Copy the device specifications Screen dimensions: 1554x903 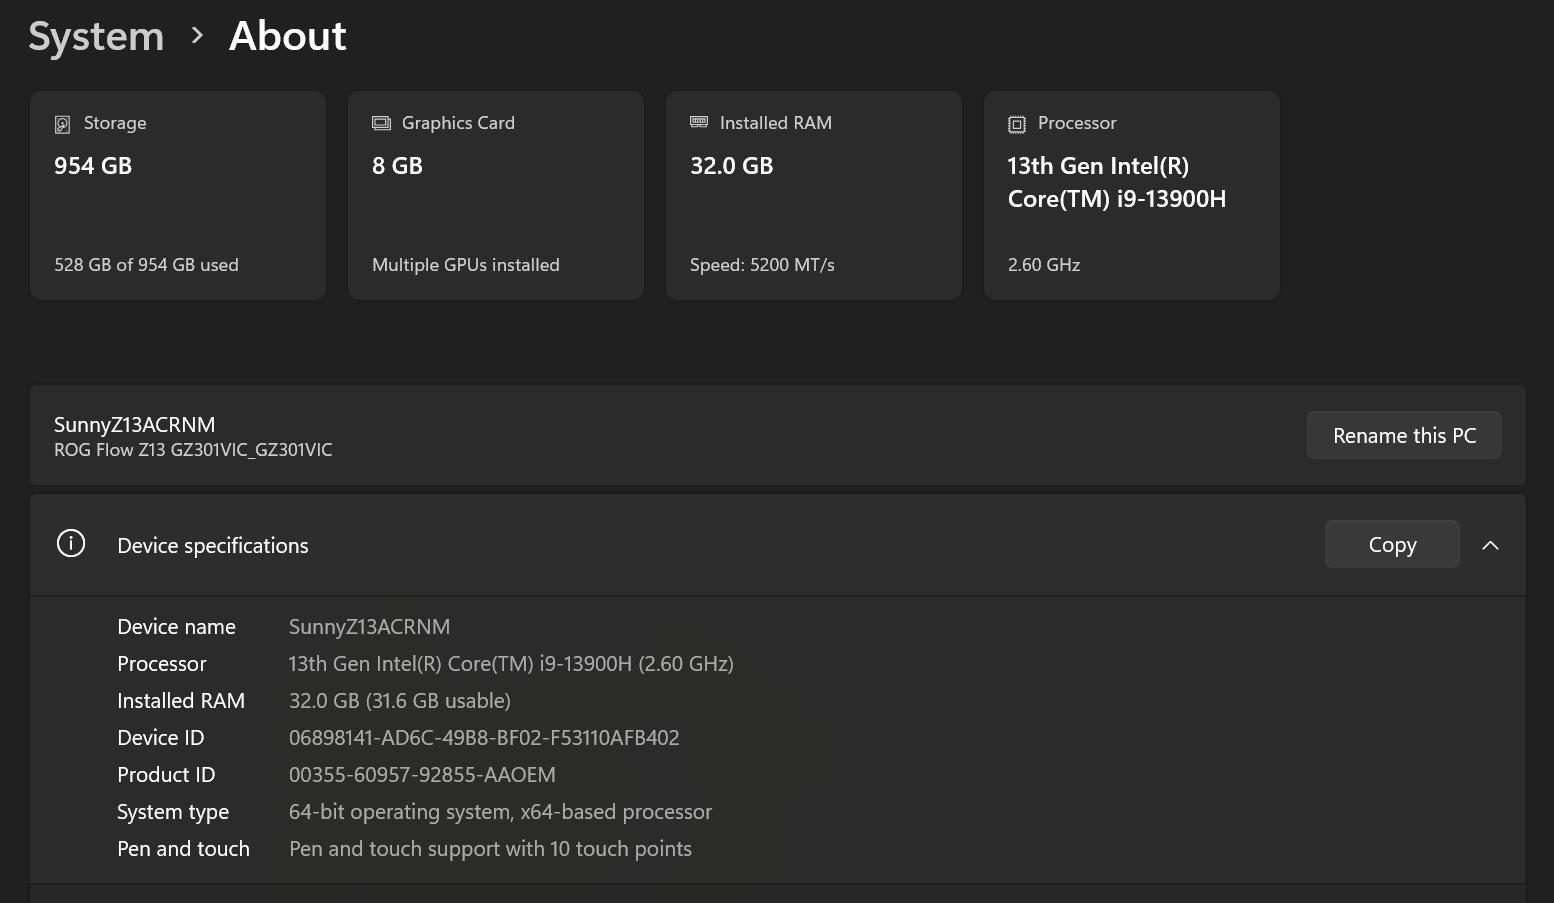click(x=1391, y=545)
